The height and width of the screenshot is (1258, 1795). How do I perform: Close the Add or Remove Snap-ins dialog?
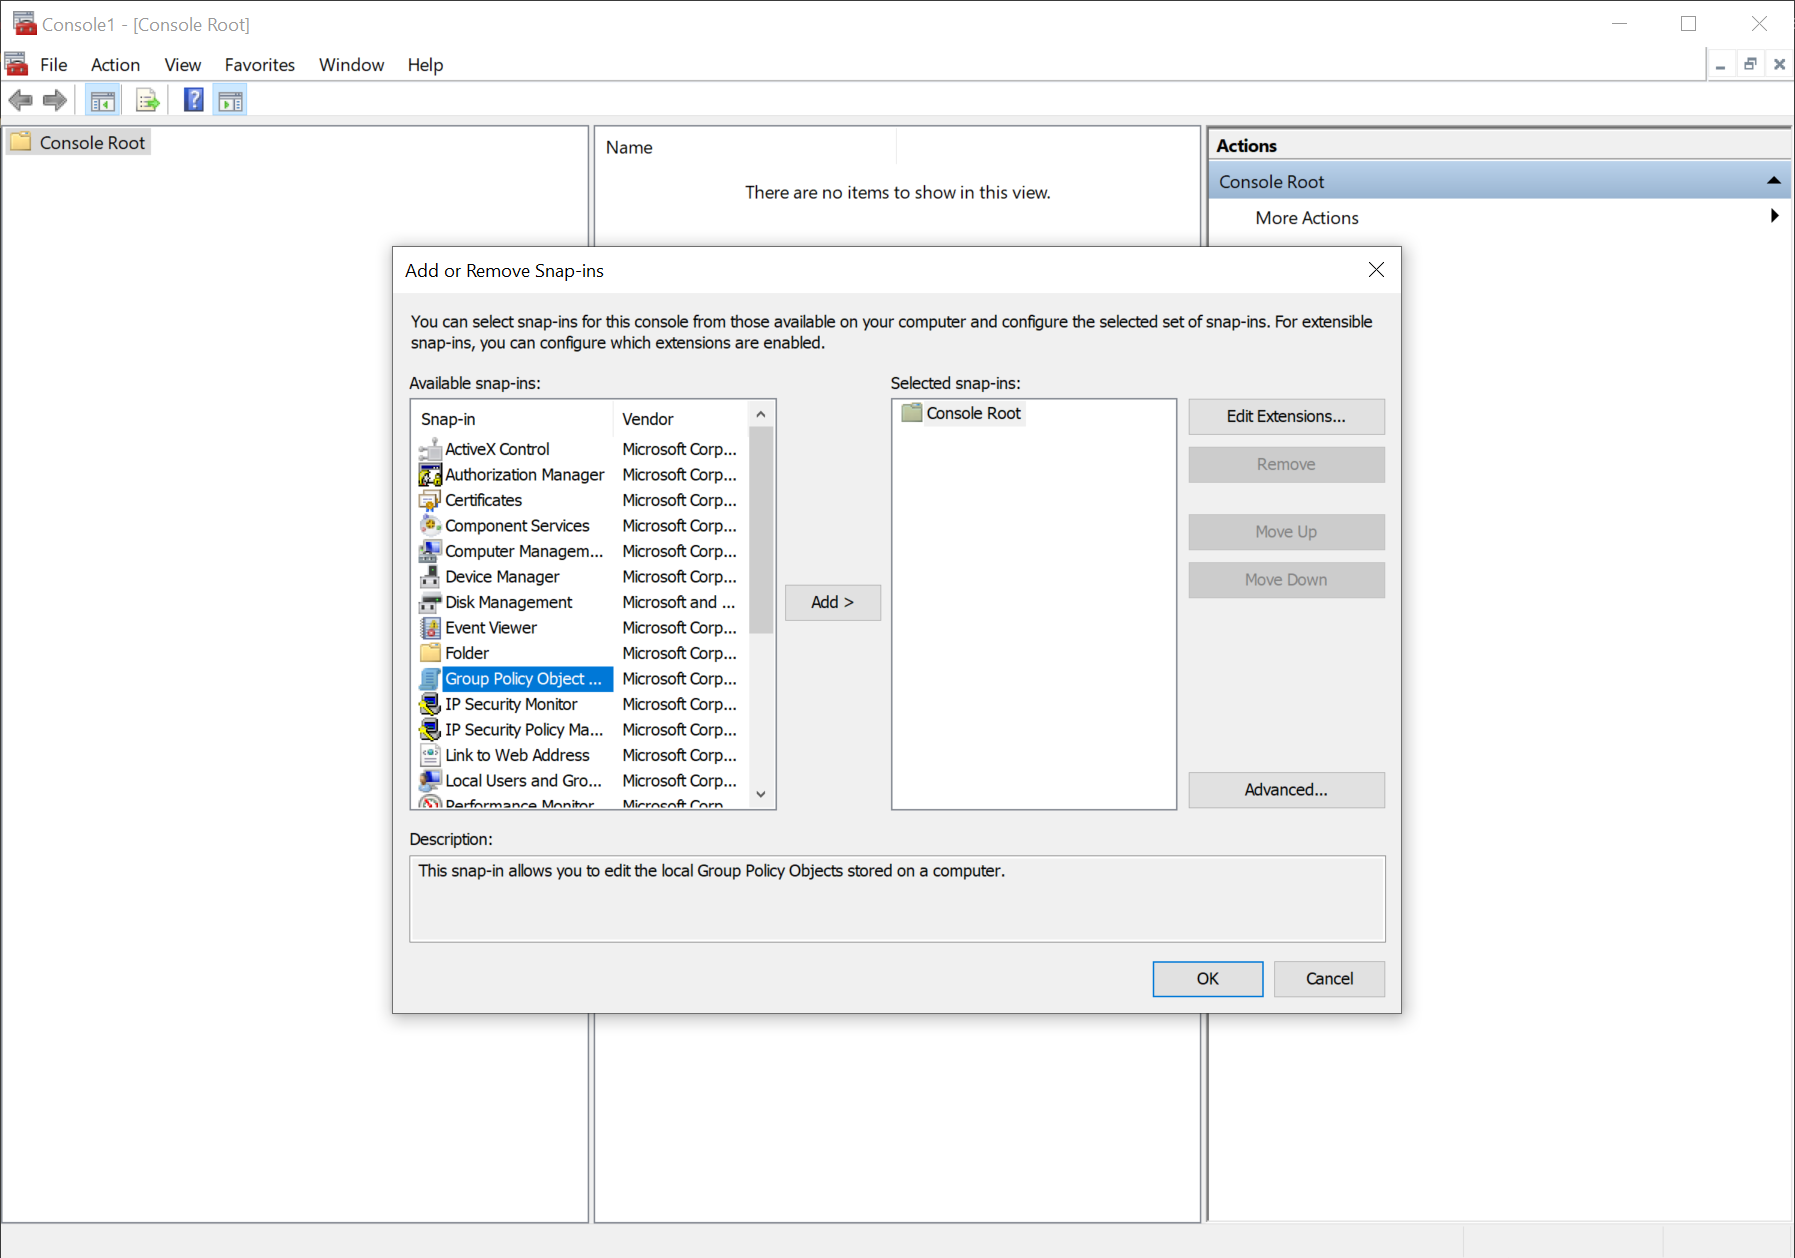coord(1377,270)
